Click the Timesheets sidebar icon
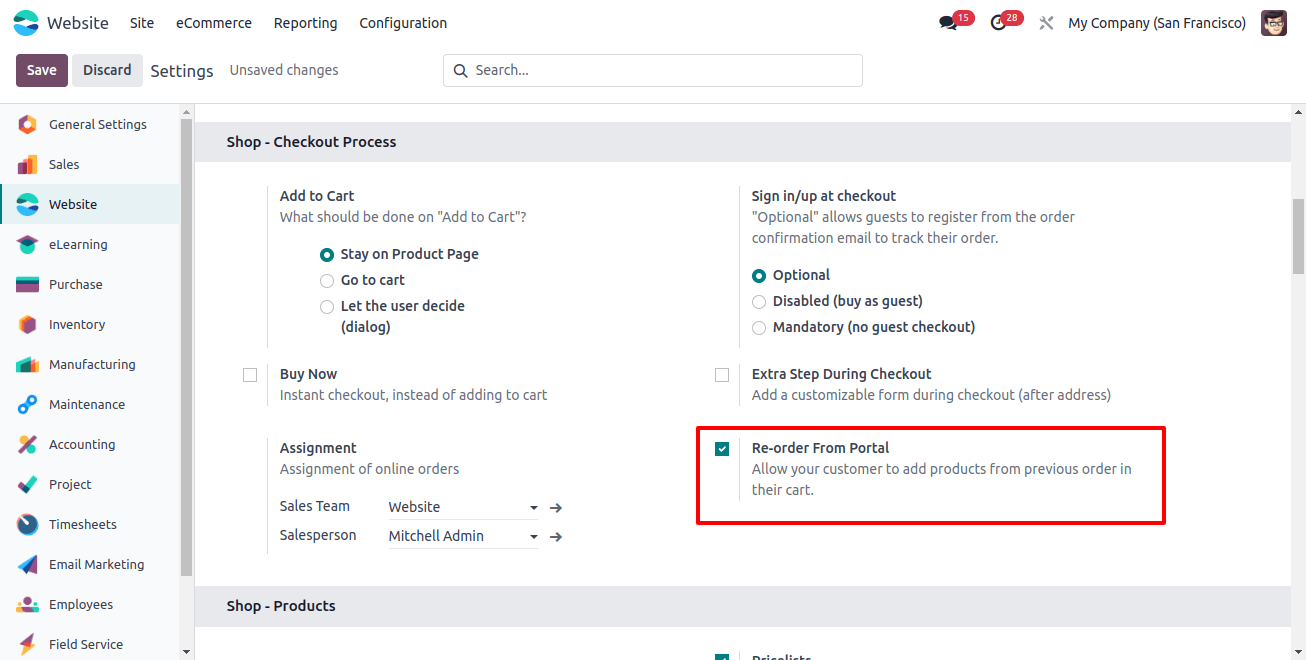 [27, 524]
